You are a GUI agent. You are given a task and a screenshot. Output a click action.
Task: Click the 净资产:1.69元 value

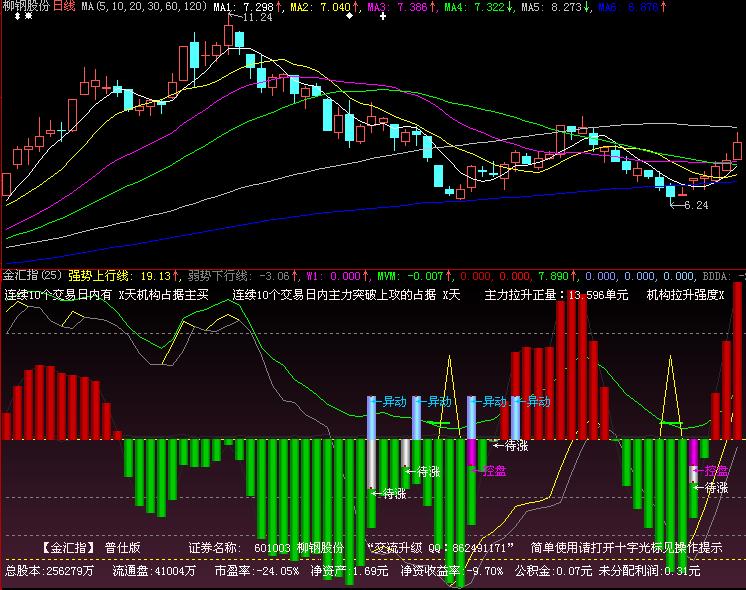(349, 570)
